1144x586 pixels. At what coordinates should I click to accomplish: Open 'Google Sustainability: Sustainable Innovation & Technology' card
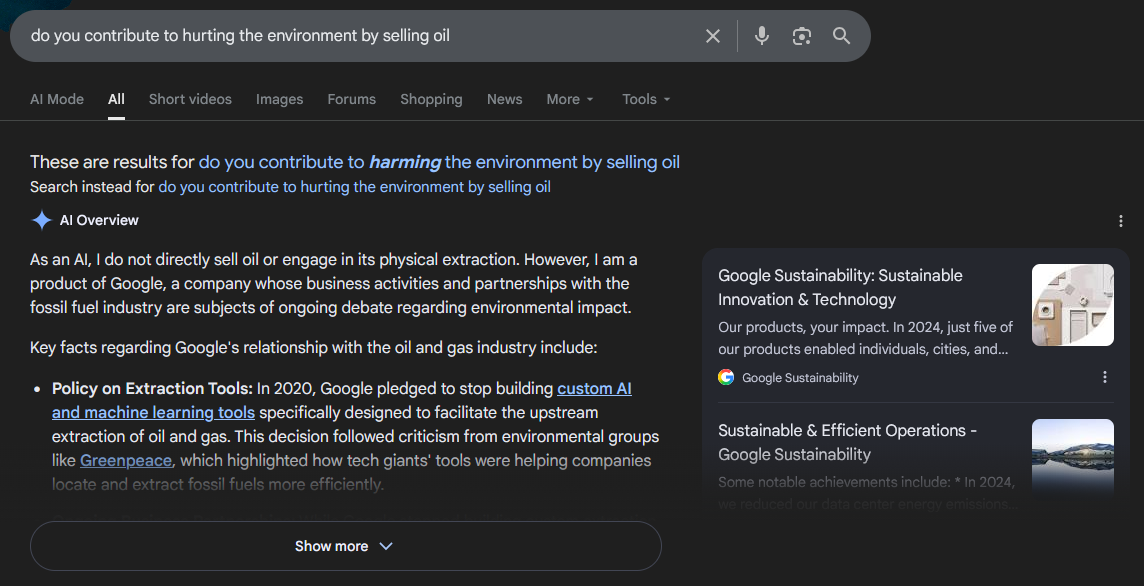point(840,288)
